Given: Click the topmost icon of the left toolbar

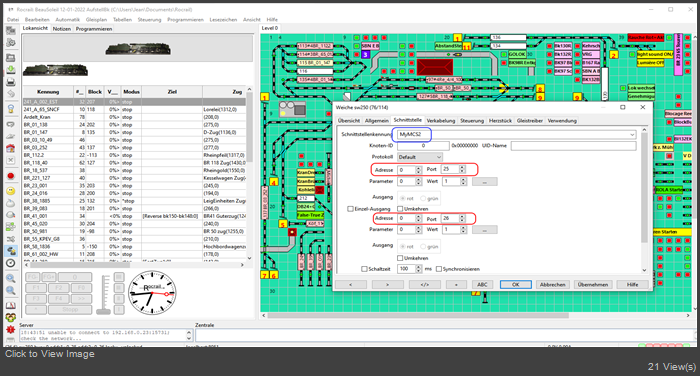Looking at the screenshot, I should click(x=11, y=31).
